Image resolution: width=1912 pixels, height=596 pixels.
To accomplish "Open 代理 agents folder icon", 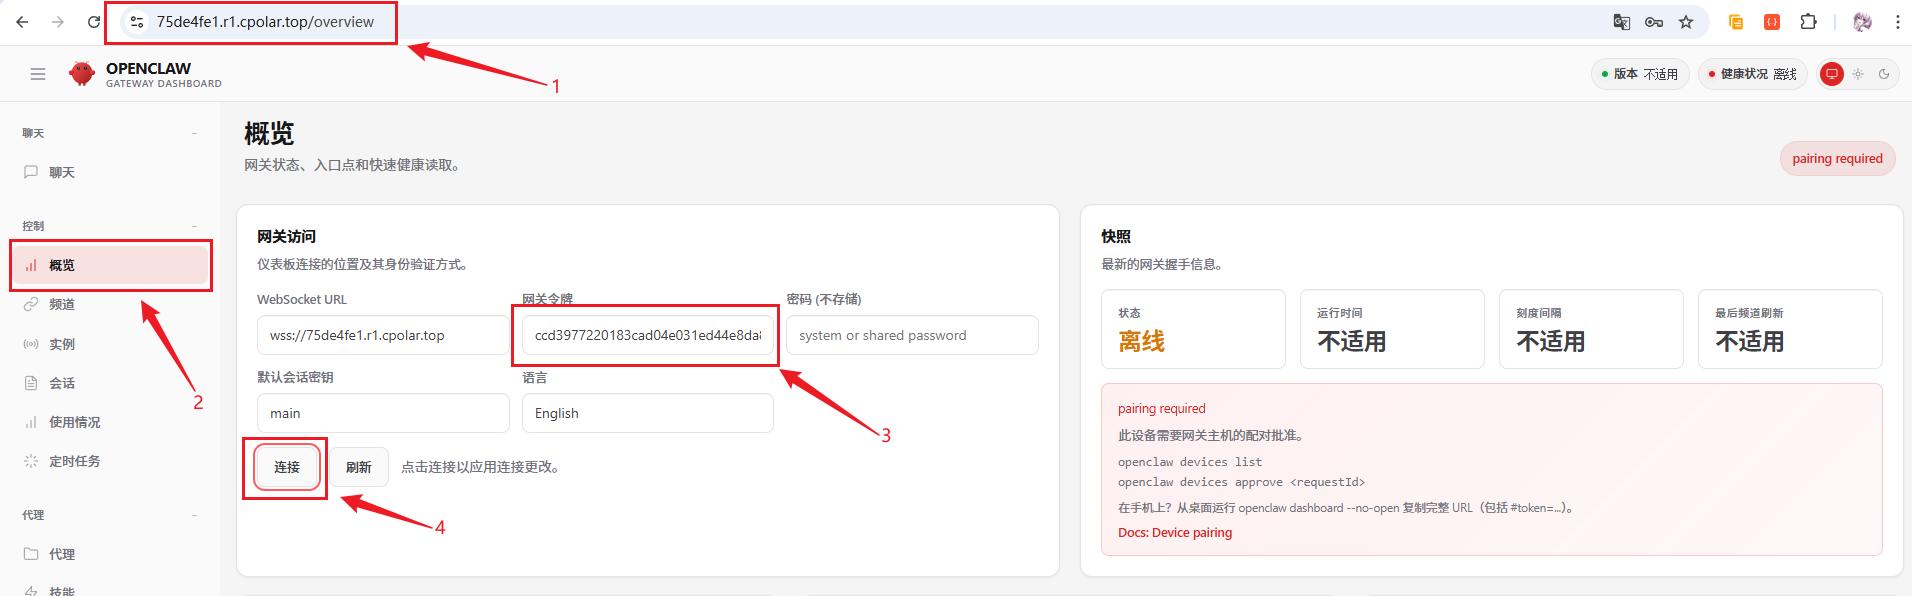I will (x=31, y=554).
